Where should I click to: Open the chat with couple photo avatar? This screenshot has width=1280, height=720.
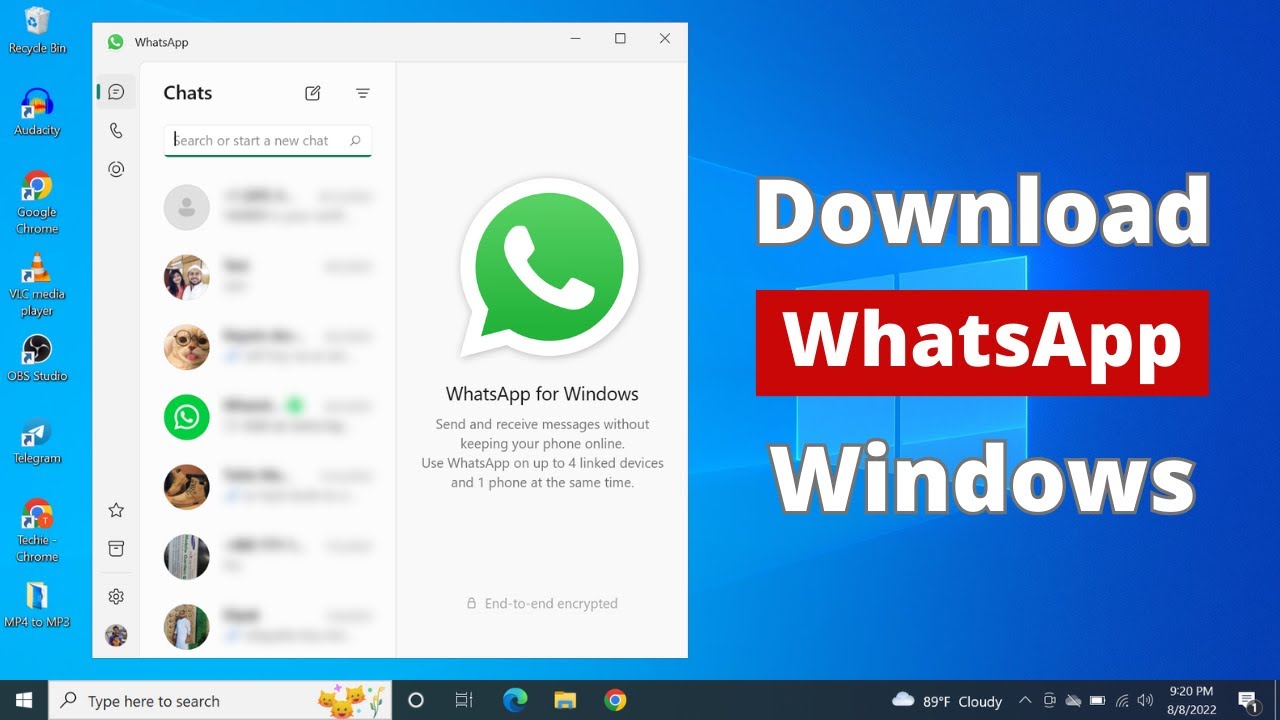[268, 277]
